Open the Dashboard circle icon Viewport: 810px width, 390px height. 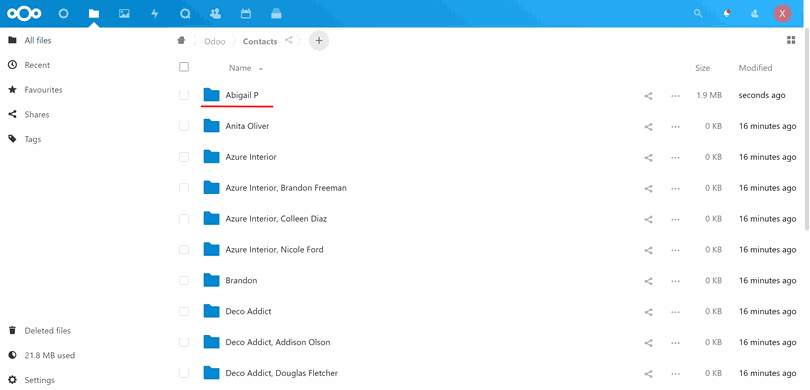click(x=63, y=14)
